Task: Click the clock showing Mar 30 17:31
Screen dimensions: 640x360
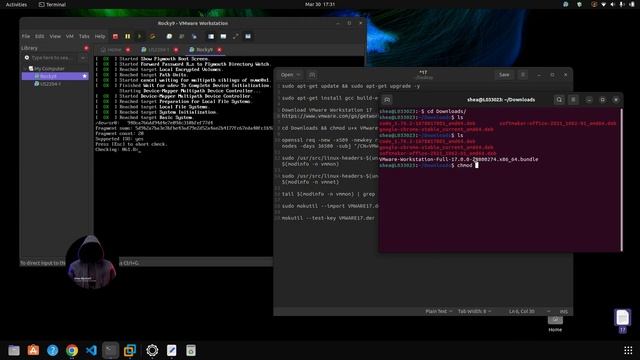Action: 320,4
